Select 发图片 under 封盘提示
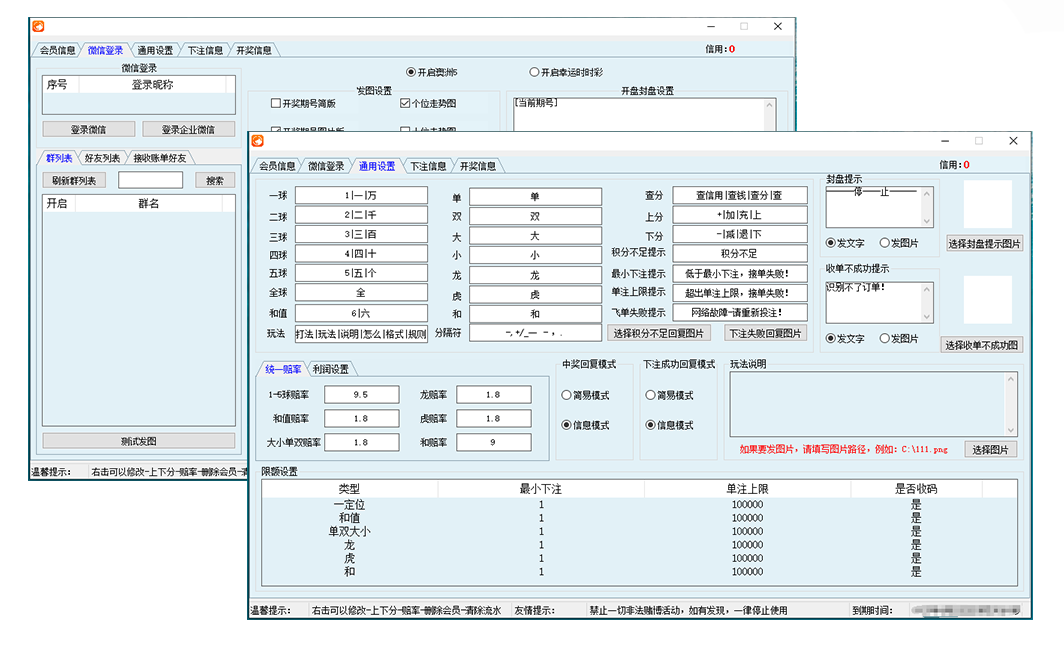Image resolution: width=1064 pixels, height=652 pixels. [884, 242]
